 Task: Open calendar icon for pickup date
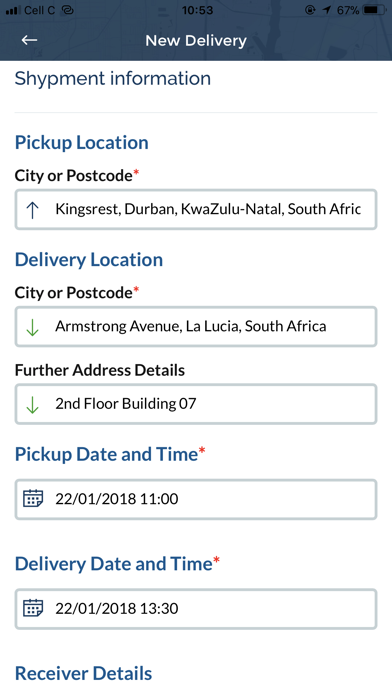tap(33, 498)
